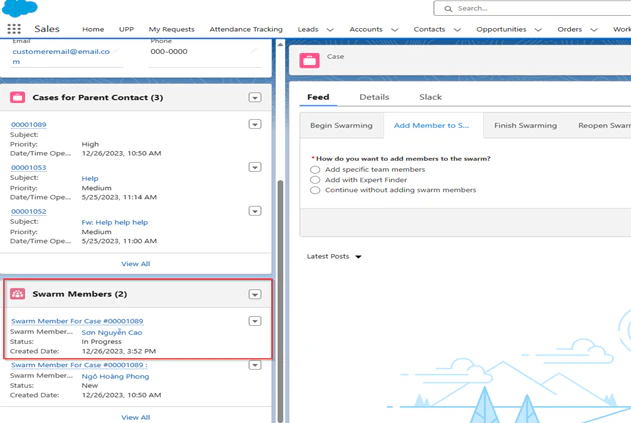The width and height of the screenshot is (631, 423).
Task: Click the Salesforce cloud logo
Action: [x=19, y=8]
